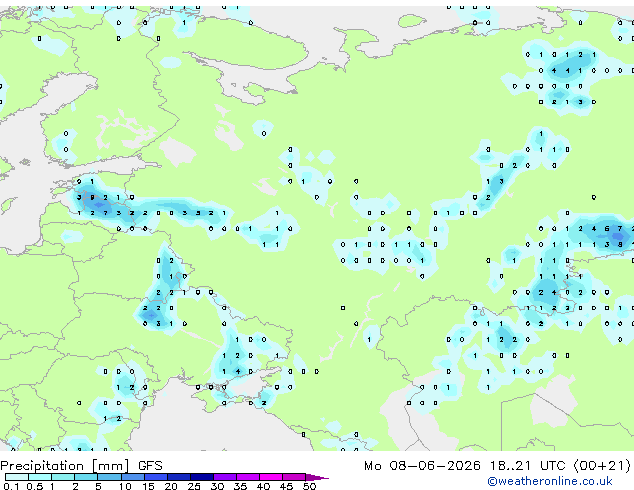634x490 pixels.
Task: Click the 'Mo 08-06-2026 18..21 UTC (00+21)' timestamp
Action: 497,466
